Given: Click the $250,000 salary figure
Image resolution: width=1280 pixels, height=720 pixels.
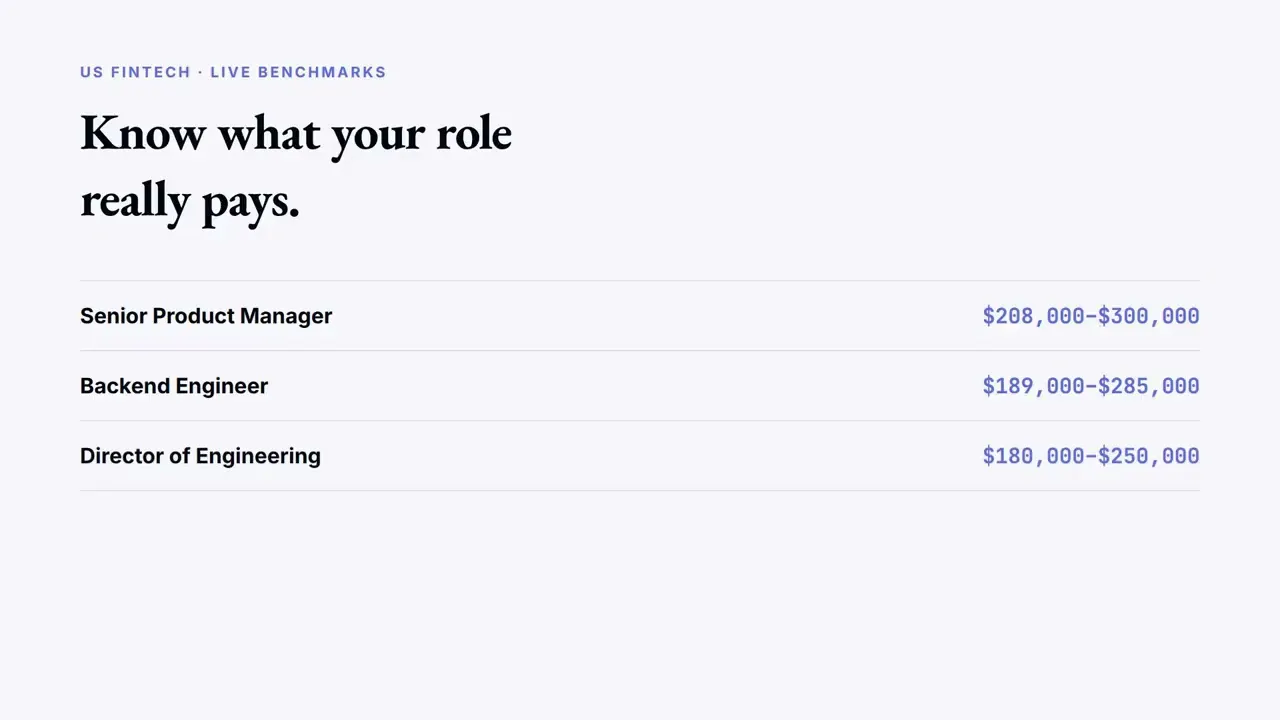Looking at the screenshot, I should 1149,456.
